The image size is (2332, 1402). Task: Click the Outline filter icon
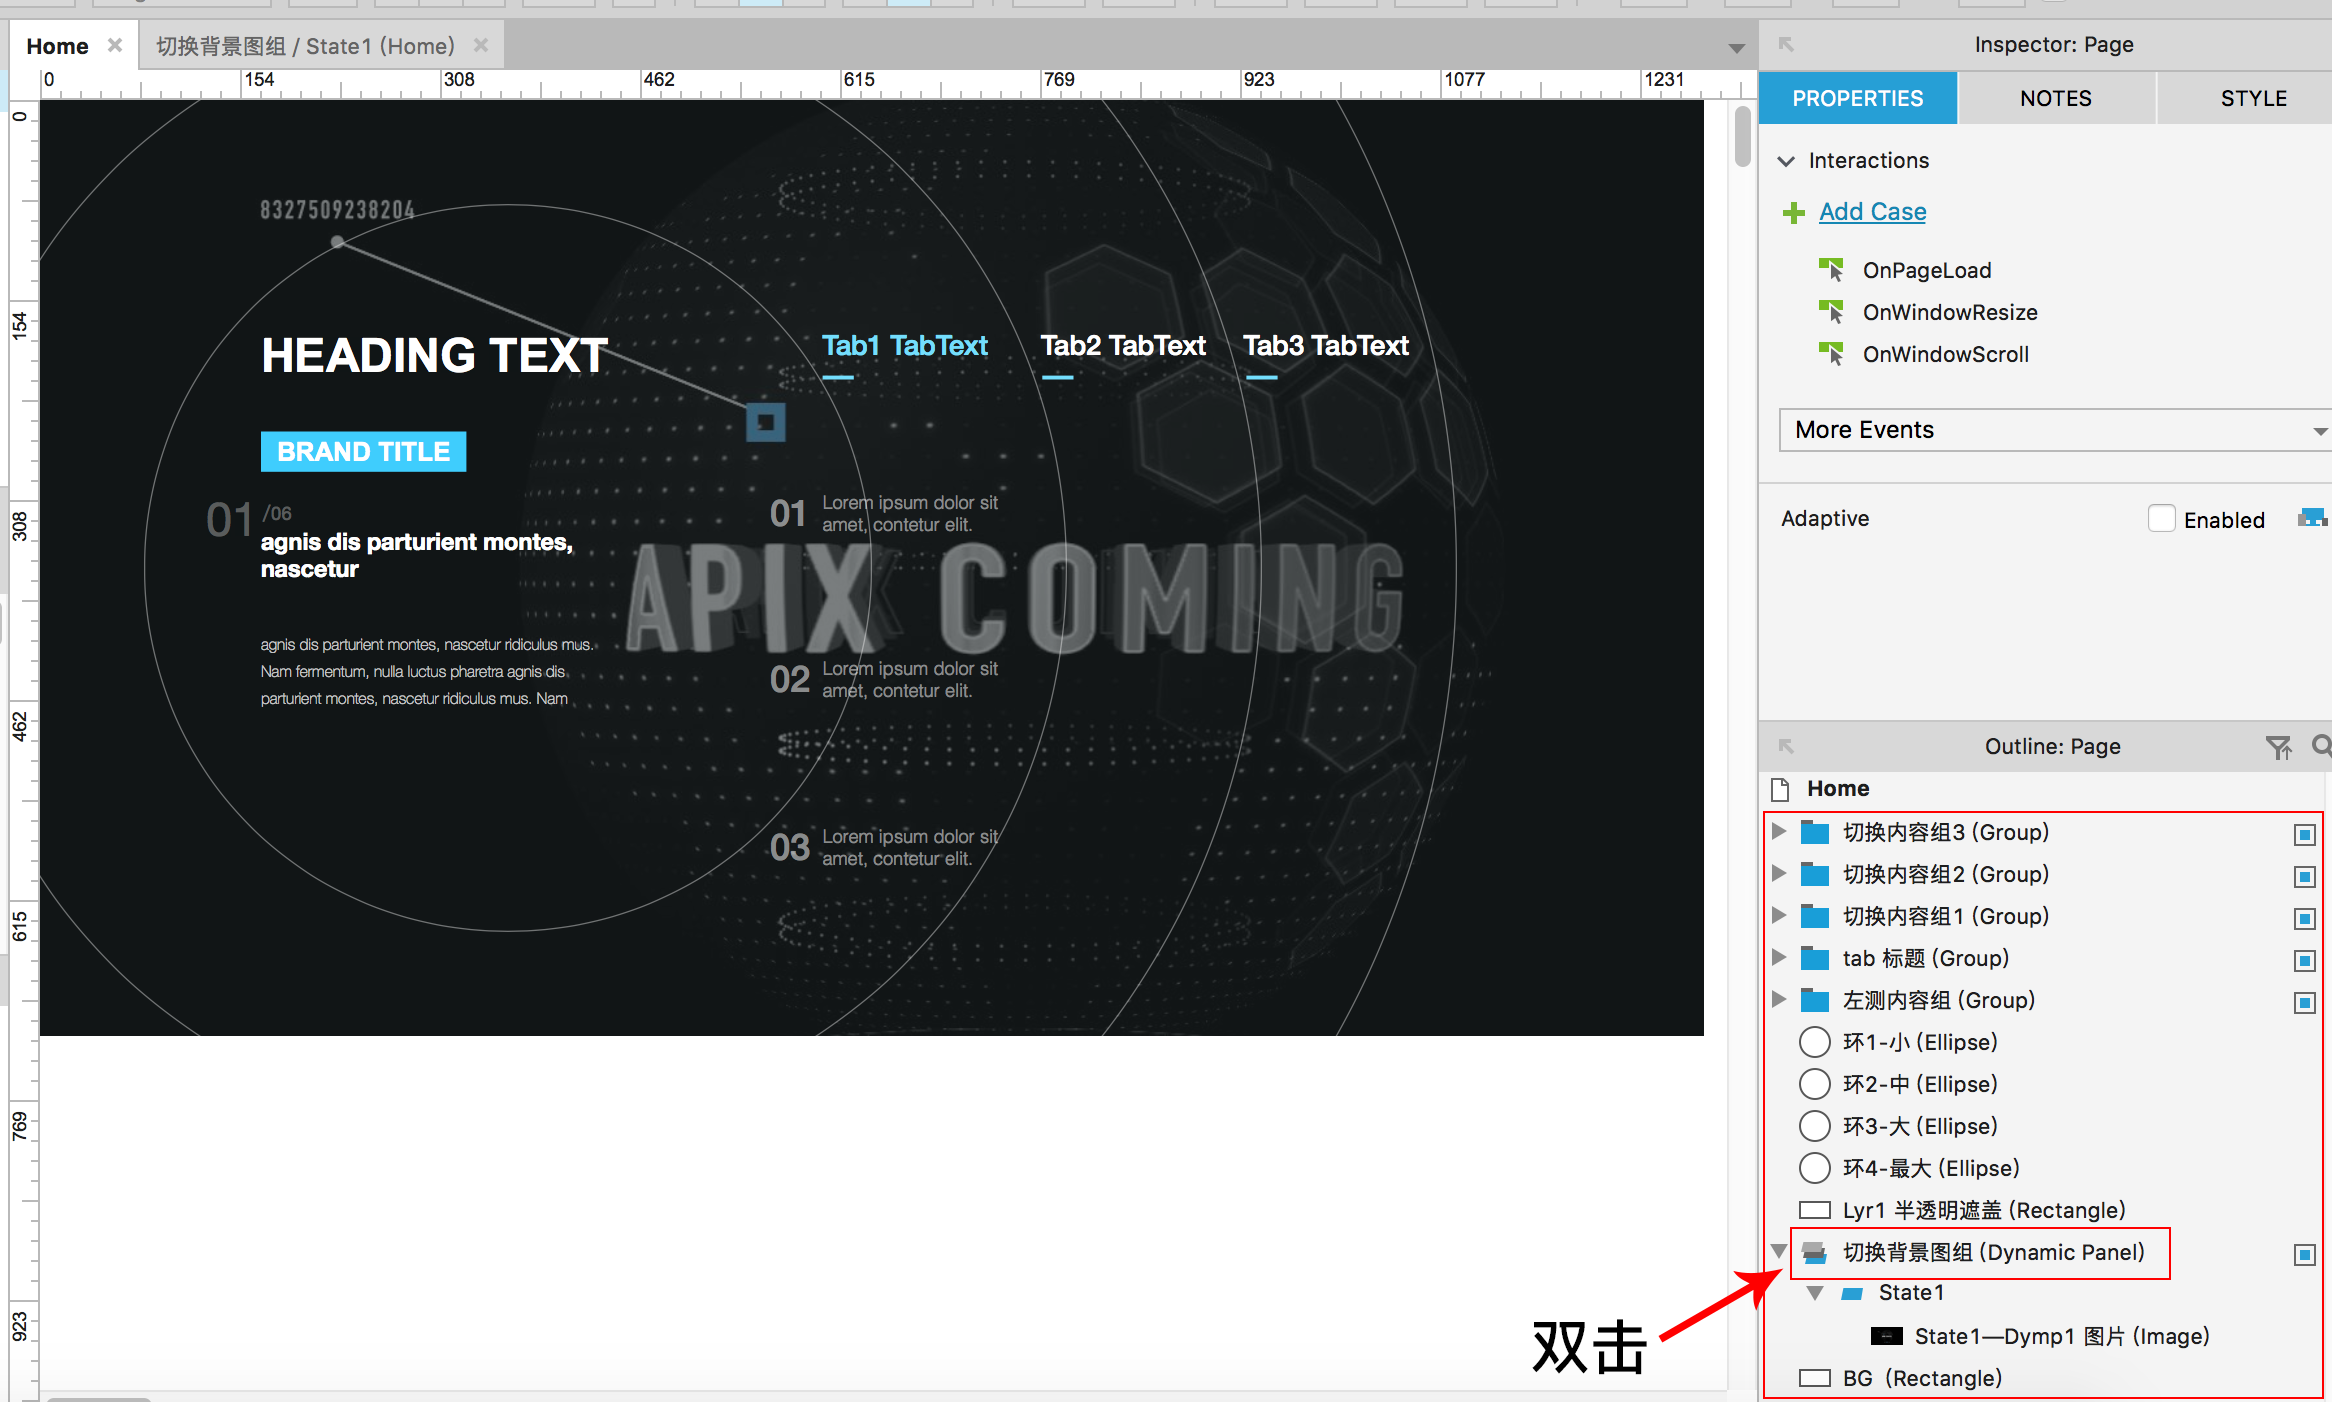point(2278,747)
